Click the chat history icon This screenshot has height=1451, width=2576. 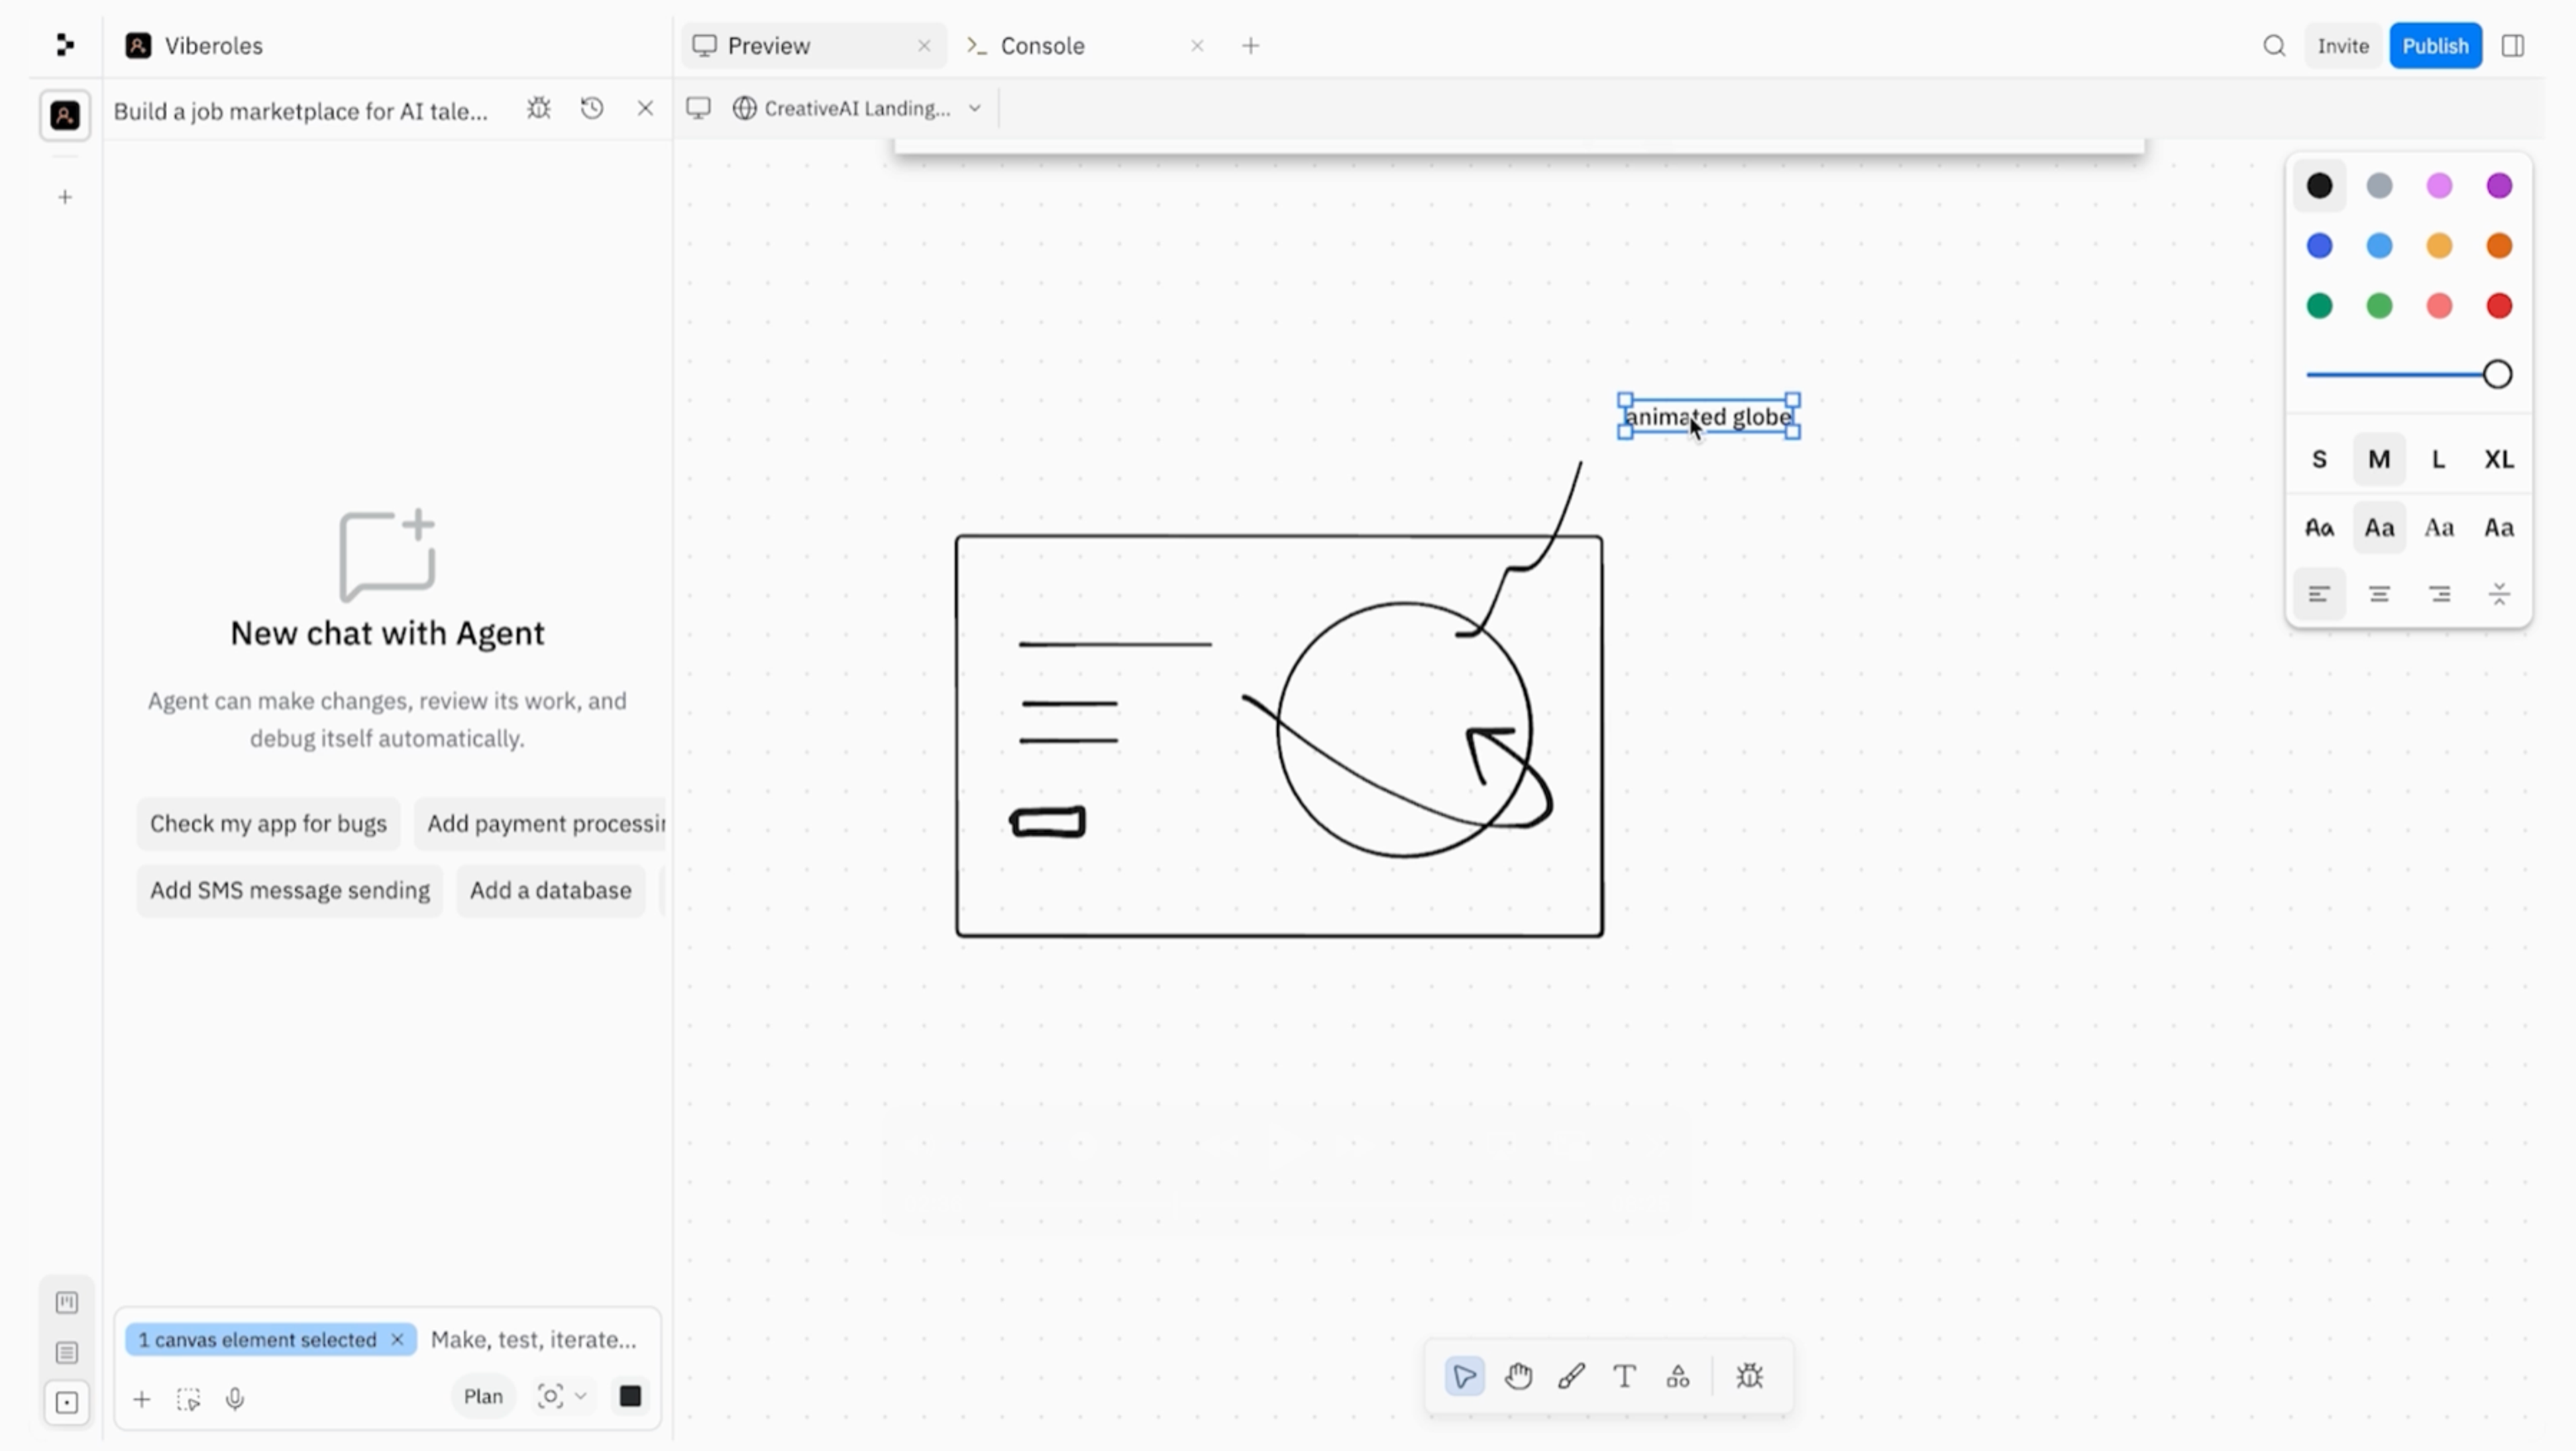592,109
